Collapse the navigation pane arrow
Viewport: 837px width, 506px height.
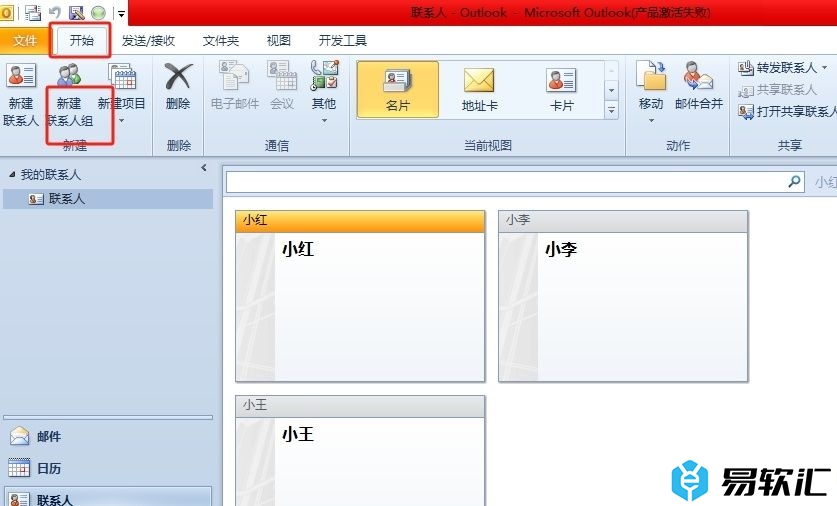(203, 168)
